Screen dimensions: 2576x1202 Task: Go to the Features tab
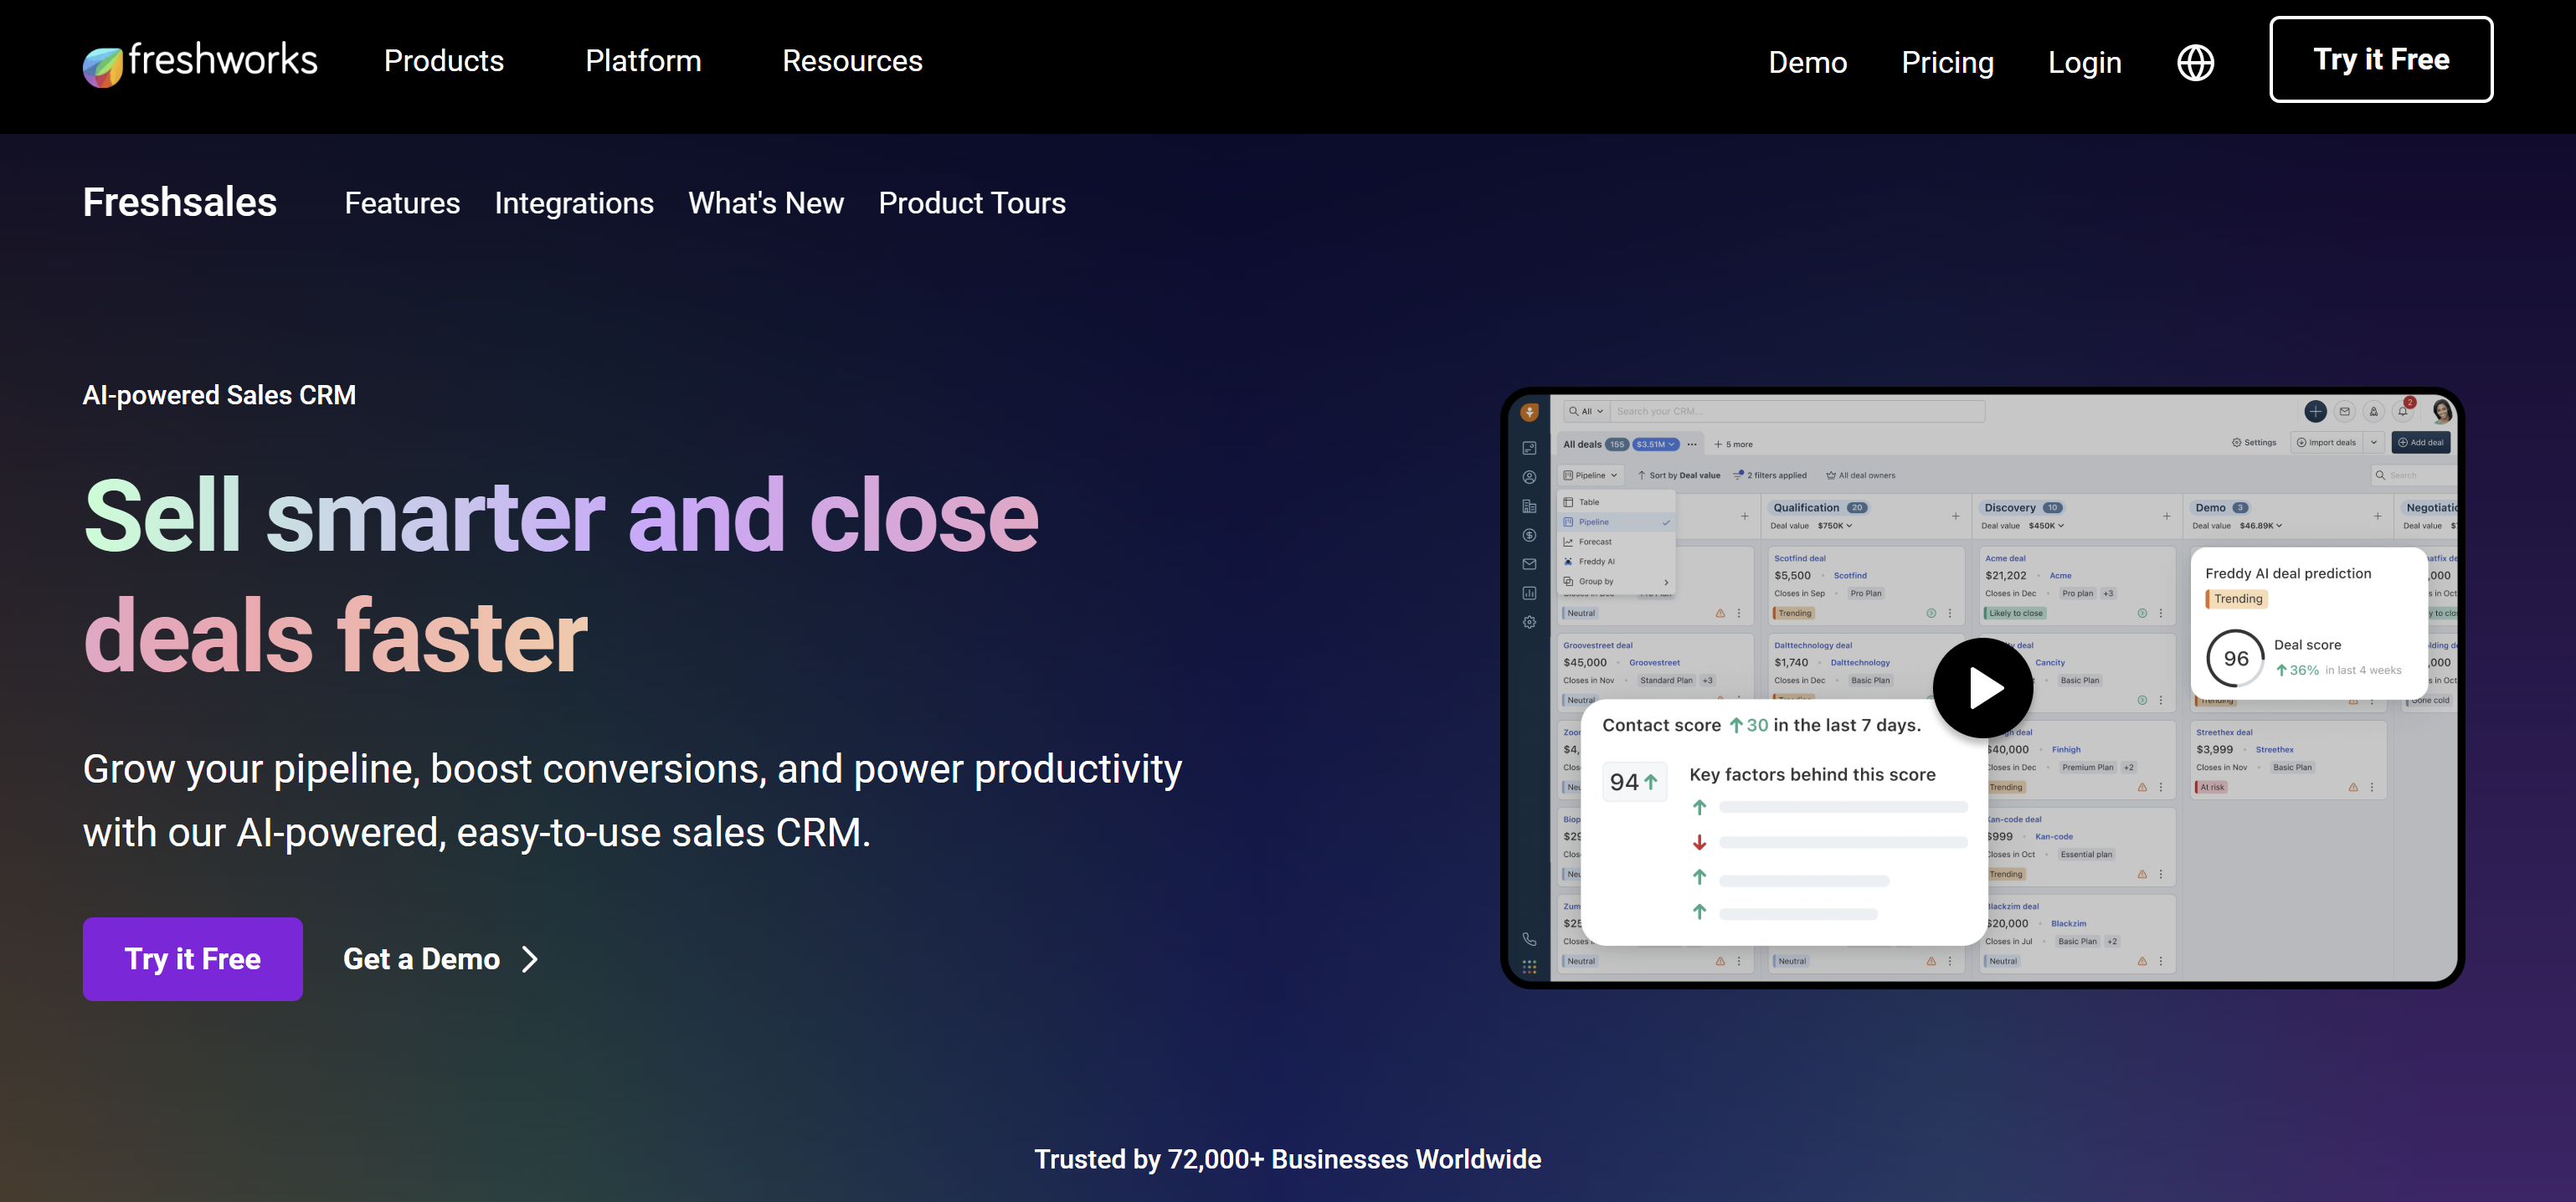(402, 203)
